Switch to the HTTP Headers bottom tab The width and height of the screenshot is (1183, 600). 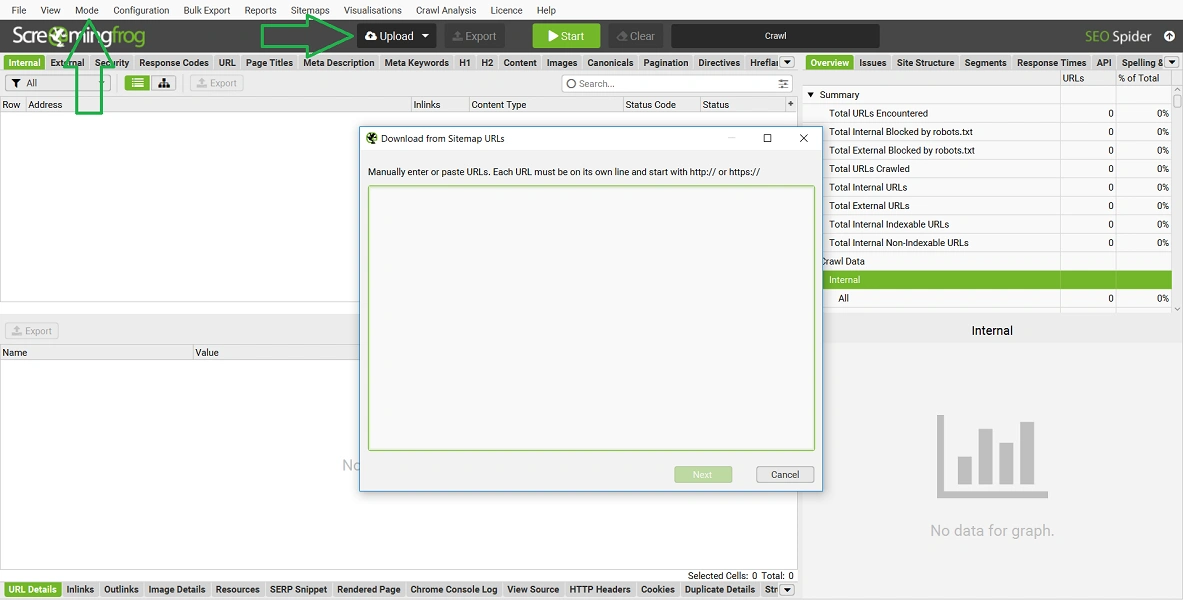600,589
